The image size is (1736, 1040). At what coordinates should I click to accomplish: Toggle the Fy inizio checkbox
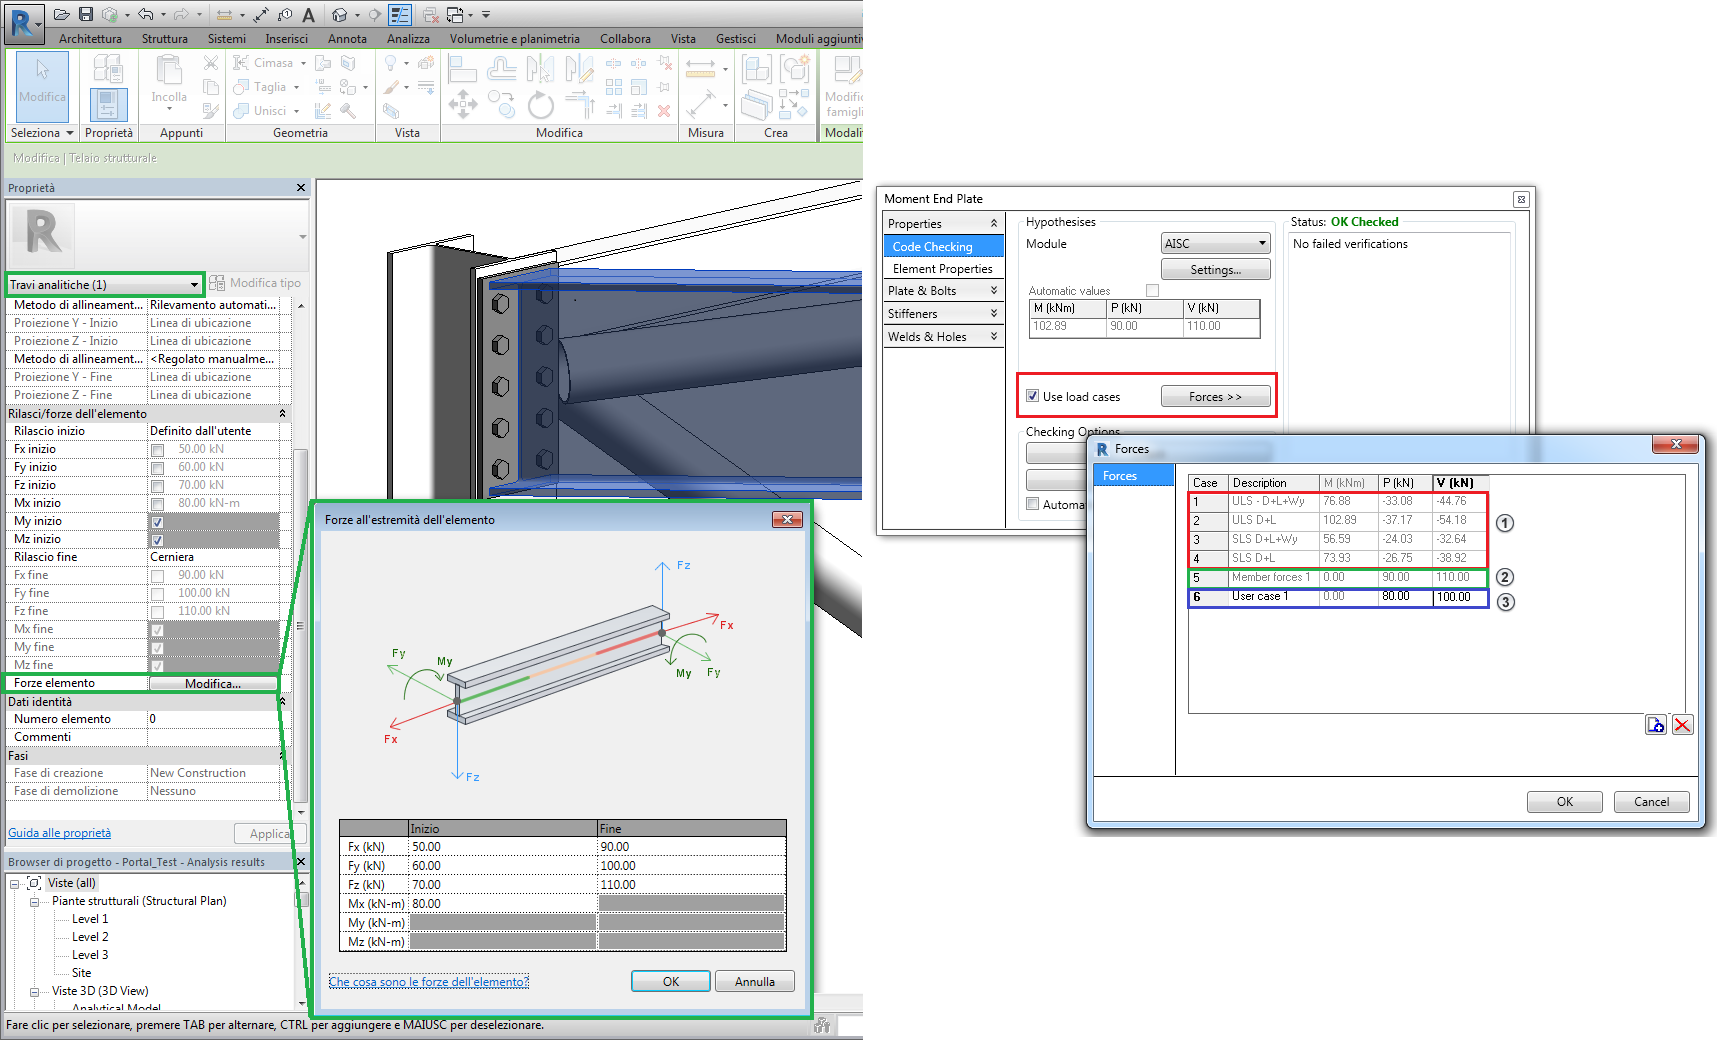coord(157,468)
